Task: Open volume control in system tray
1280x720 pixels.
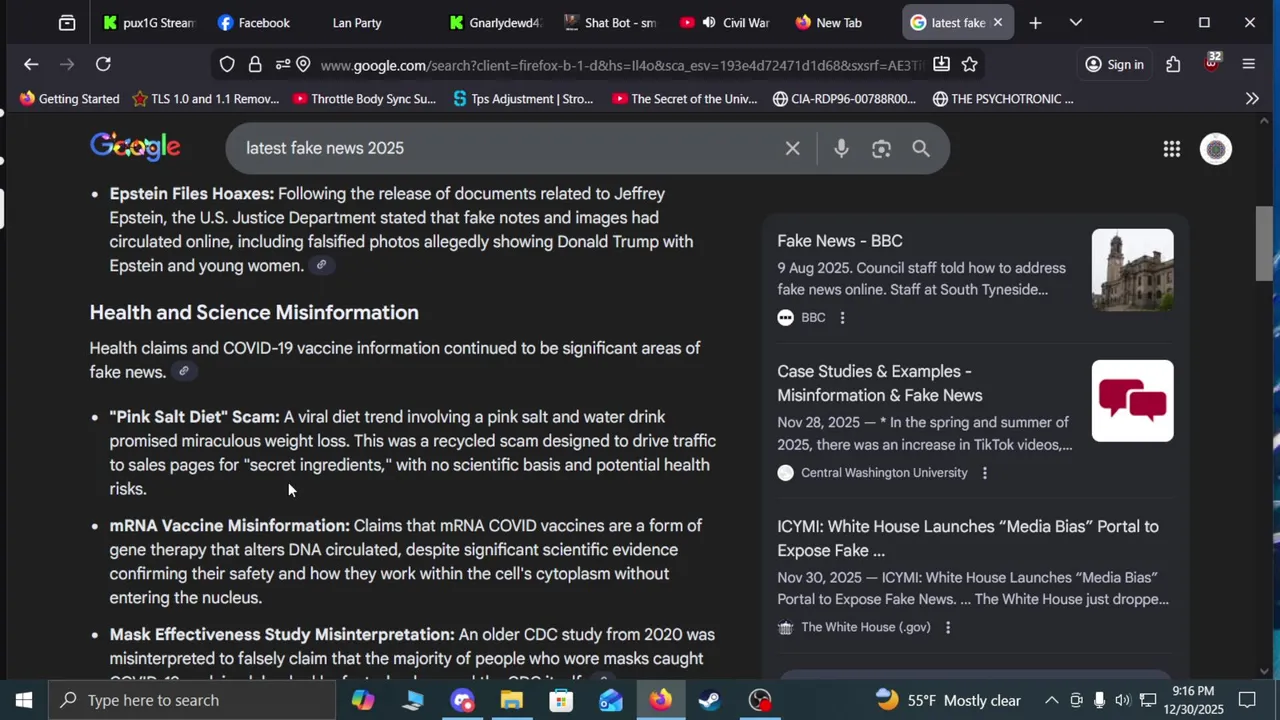Action: pyautogui.click(x=1123, y=700)
